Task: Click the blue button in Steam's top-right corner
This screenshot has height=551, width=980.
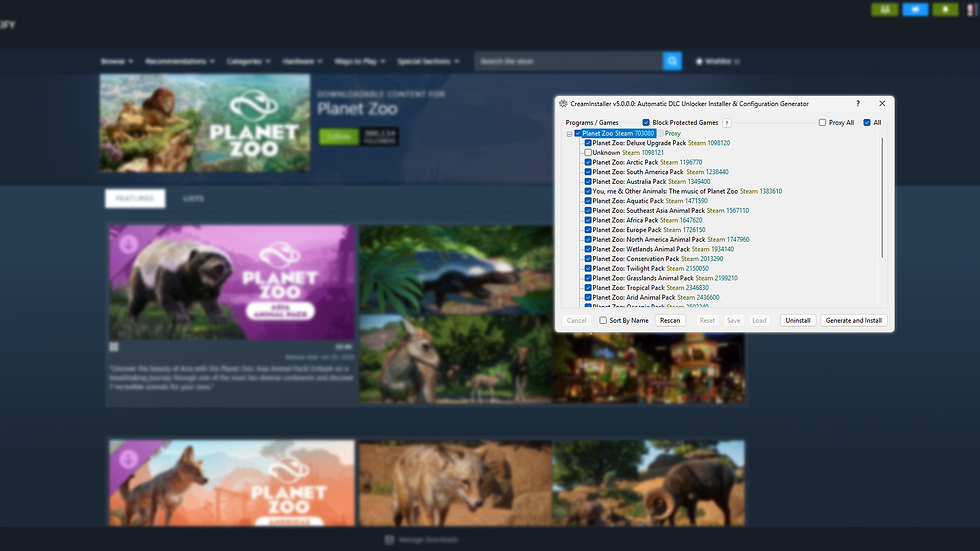Action: tap(915, 9)
